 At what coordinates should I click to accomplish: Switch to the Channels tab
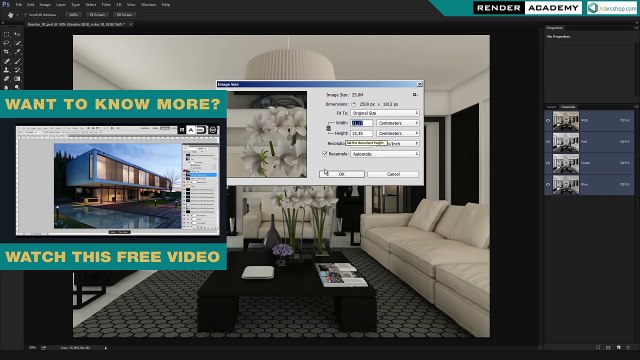point(568,107)
